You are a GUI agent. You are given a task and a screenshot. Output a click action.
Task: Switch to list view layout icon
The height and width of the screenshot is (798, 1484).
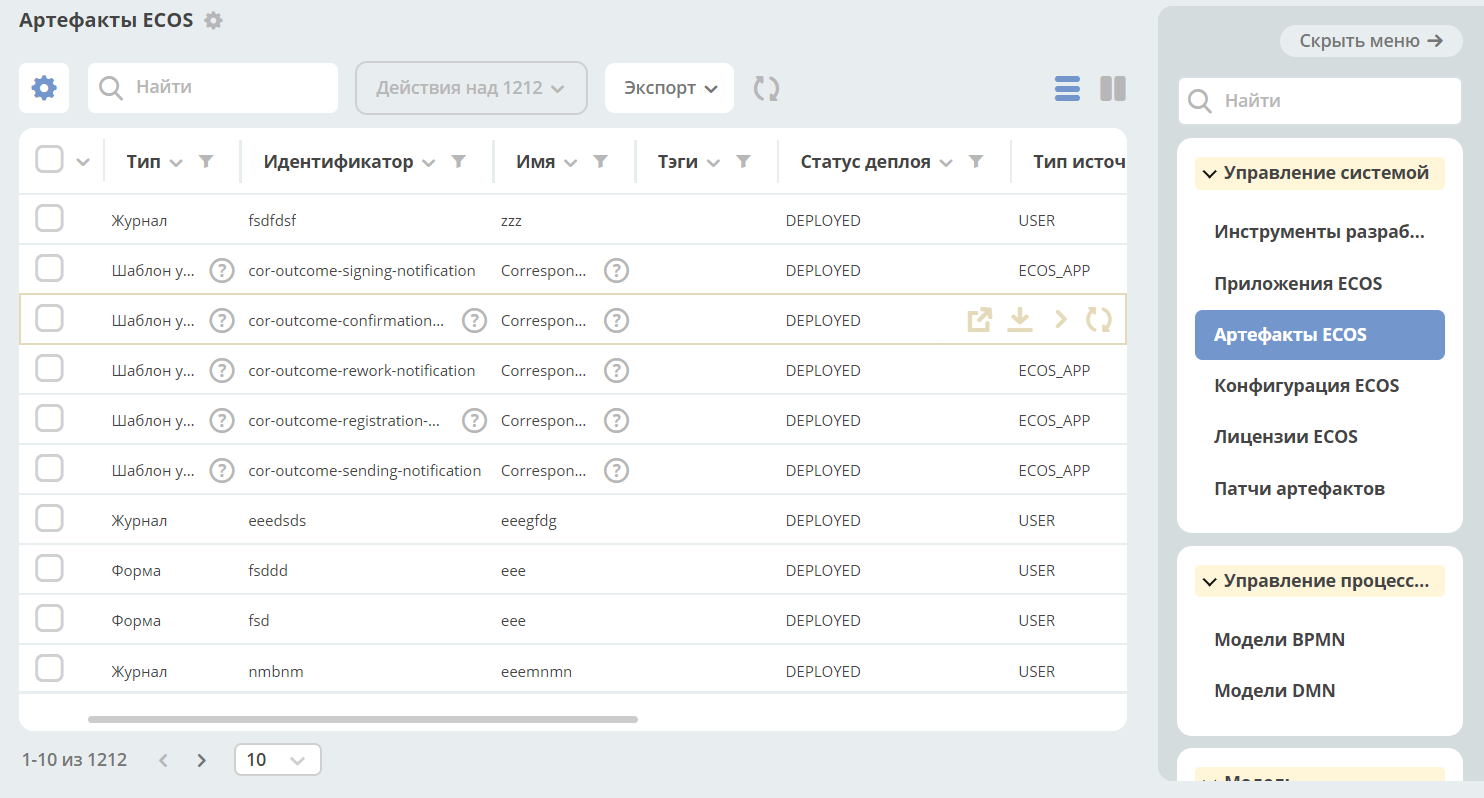point(1067,89)
